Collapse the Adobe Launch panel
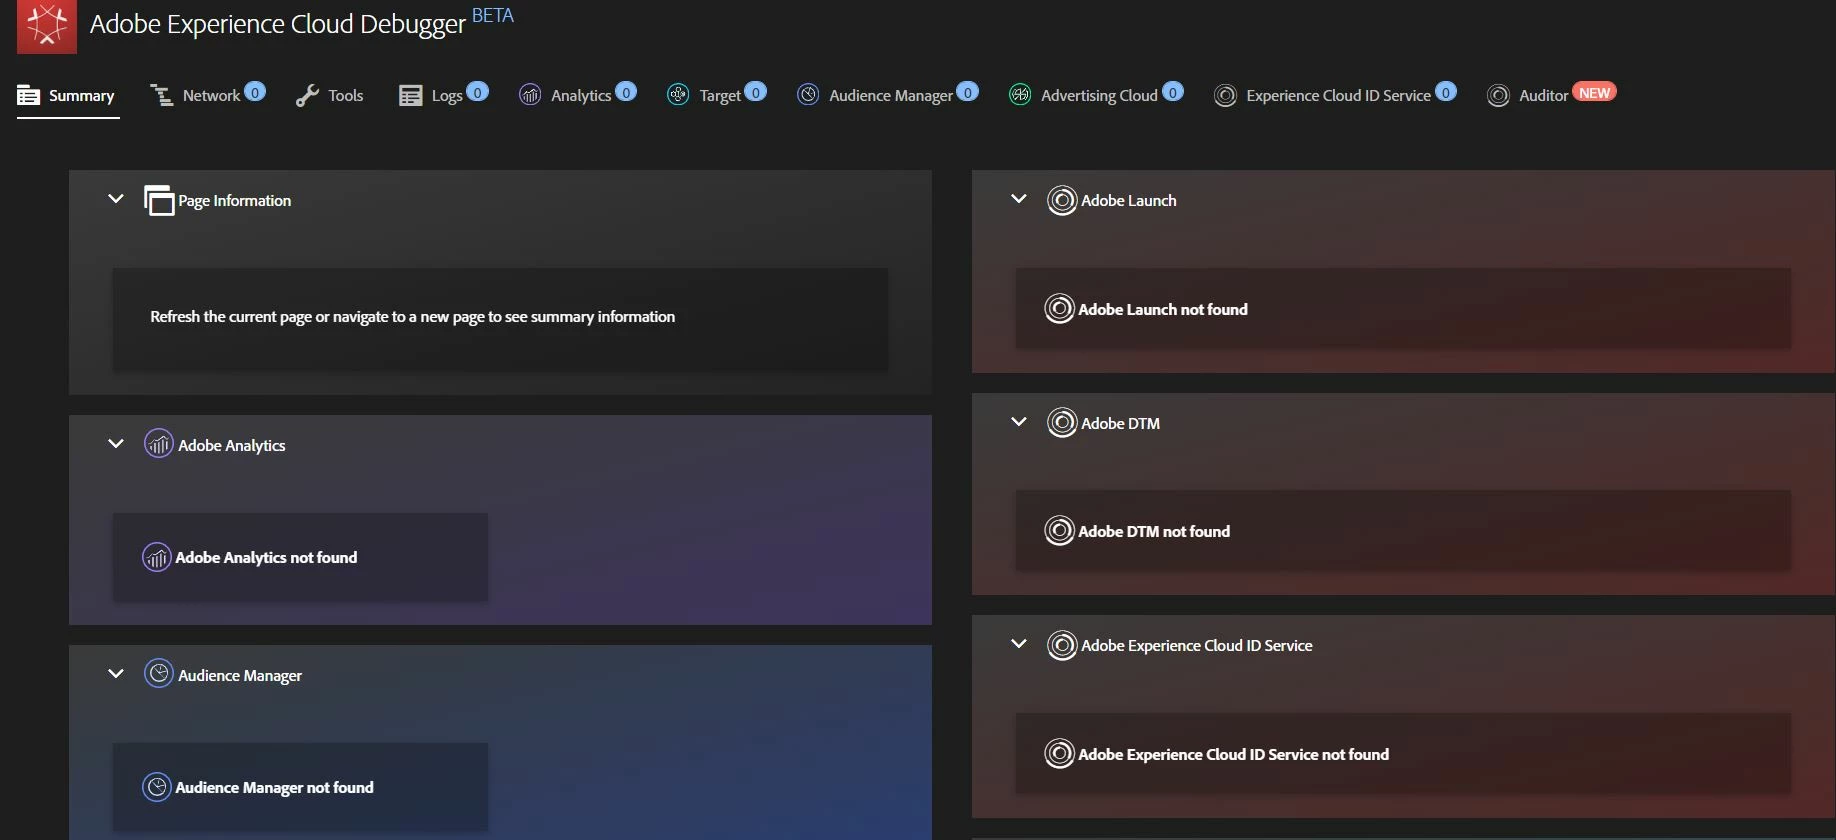This screenshot has width=1836, height=840. (1019, 199)
